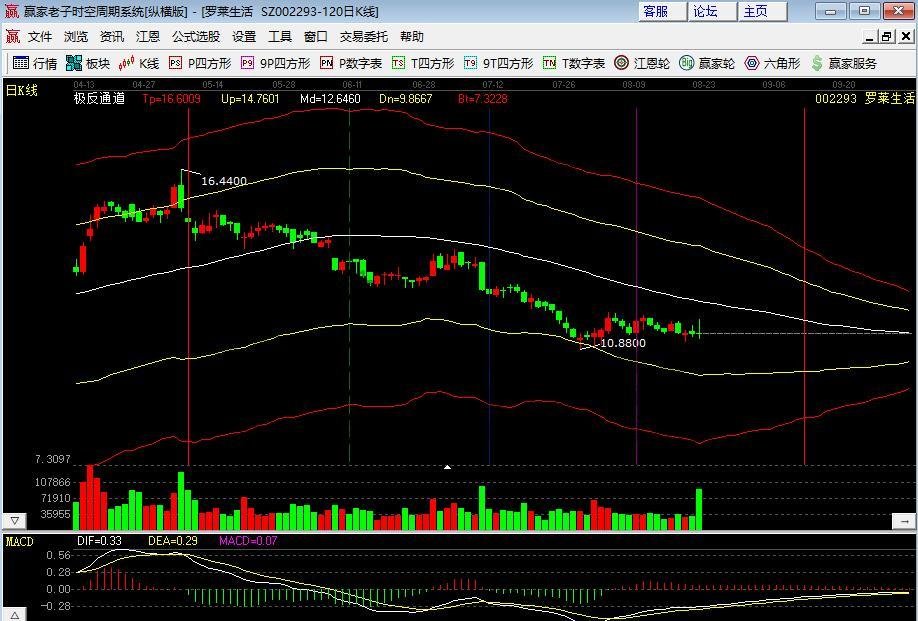Open 赢家服务 service page
Viewport: 918px width, 621px height.
pos(844,63)
